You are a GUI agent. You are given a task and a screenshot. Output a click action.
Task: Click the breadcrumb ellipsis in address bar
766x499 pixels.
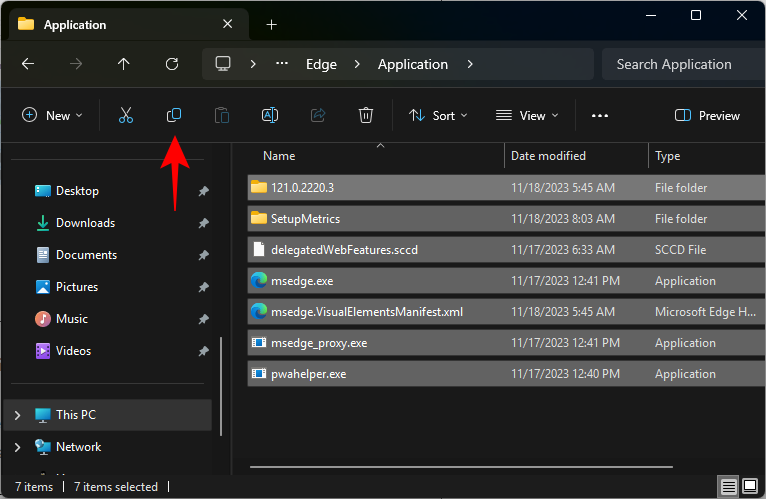(x=282, y=64)
